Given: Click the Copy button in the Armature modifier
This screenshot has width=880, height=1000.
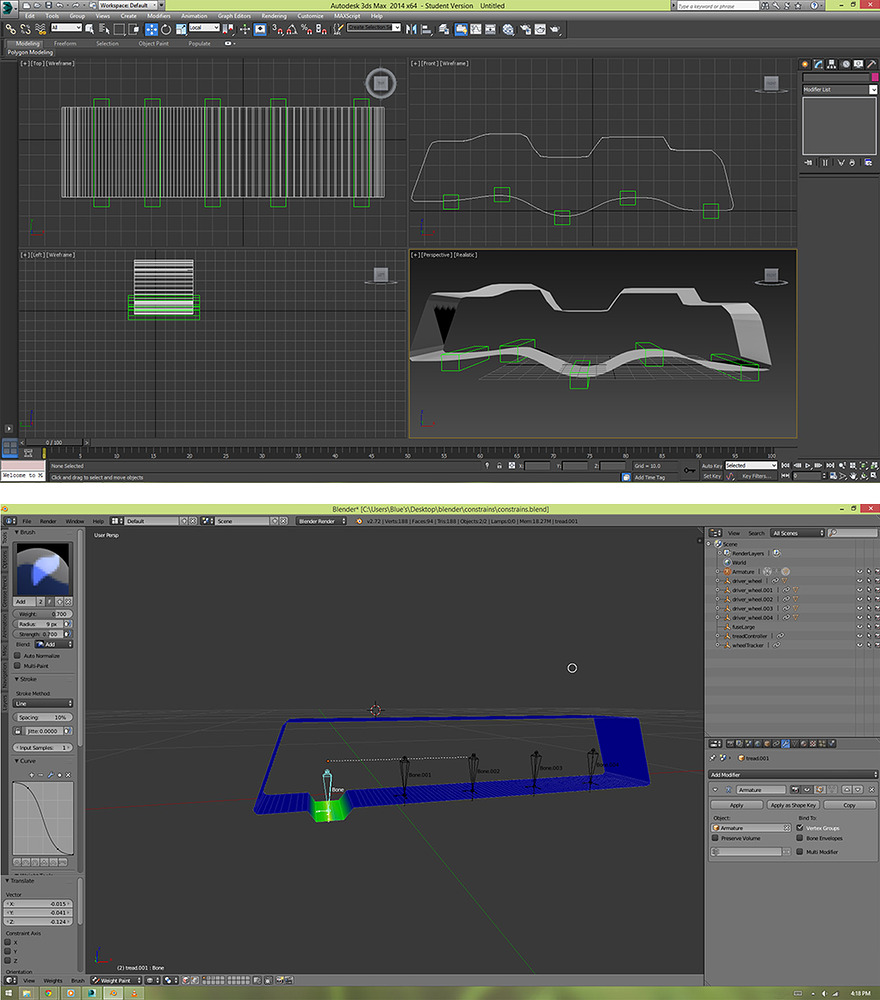Looking at the screenshot, I should [x=849, y=805].
